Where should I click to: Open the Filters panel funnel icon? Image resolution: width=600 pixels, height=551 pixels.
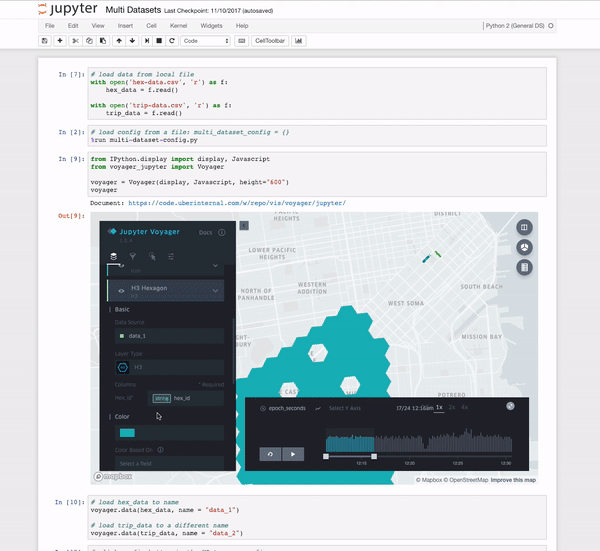pyautogui.click(x=132, y=256)
